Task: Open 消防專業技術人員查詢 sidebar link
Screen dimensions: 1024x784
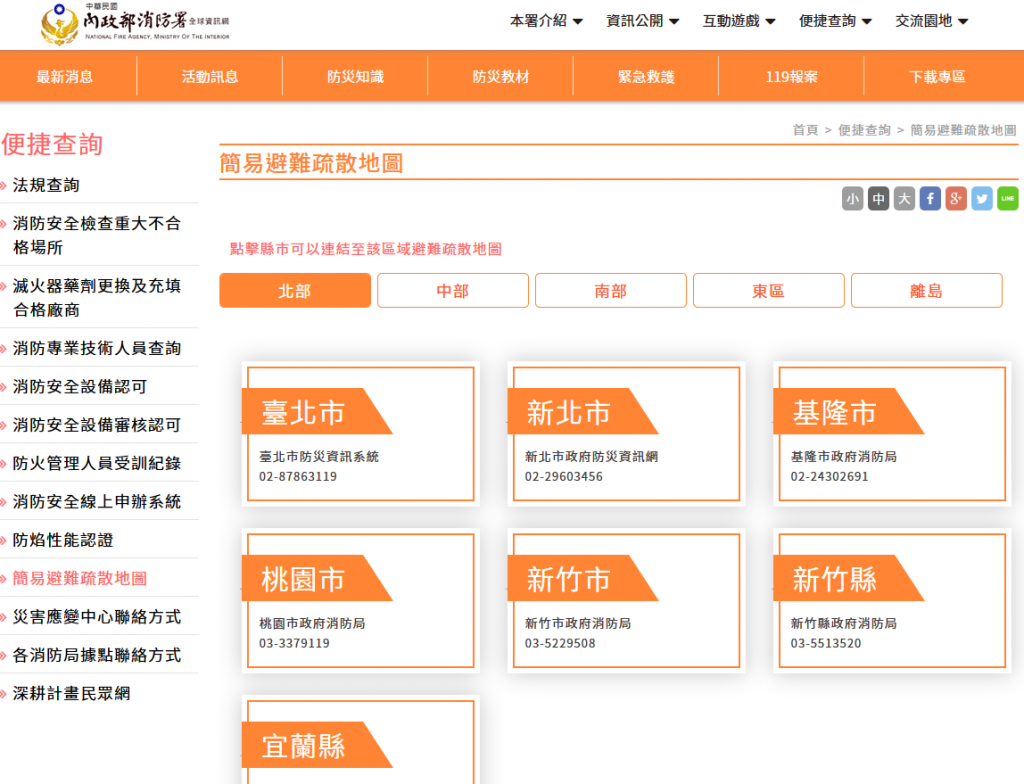Action: coord(97,348)
